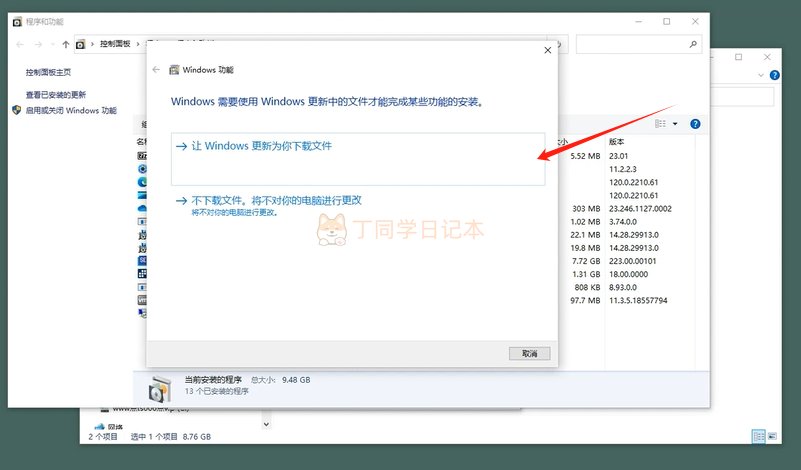The width and height of the screenshot is (801, 470).
Task: Maximize the back Explorer window
Action: (x=739, y=57)
